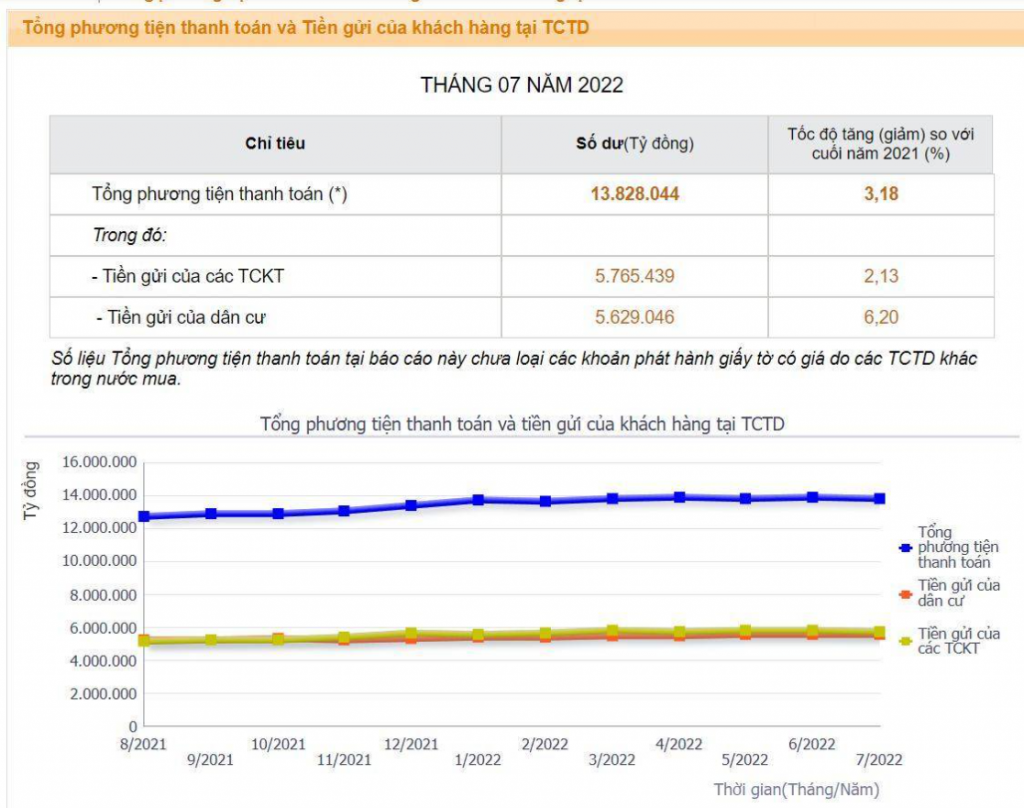Click the yellow legend marker for Tiền gửi của các TCKT
1024x808 pixels.
point(905,641)
